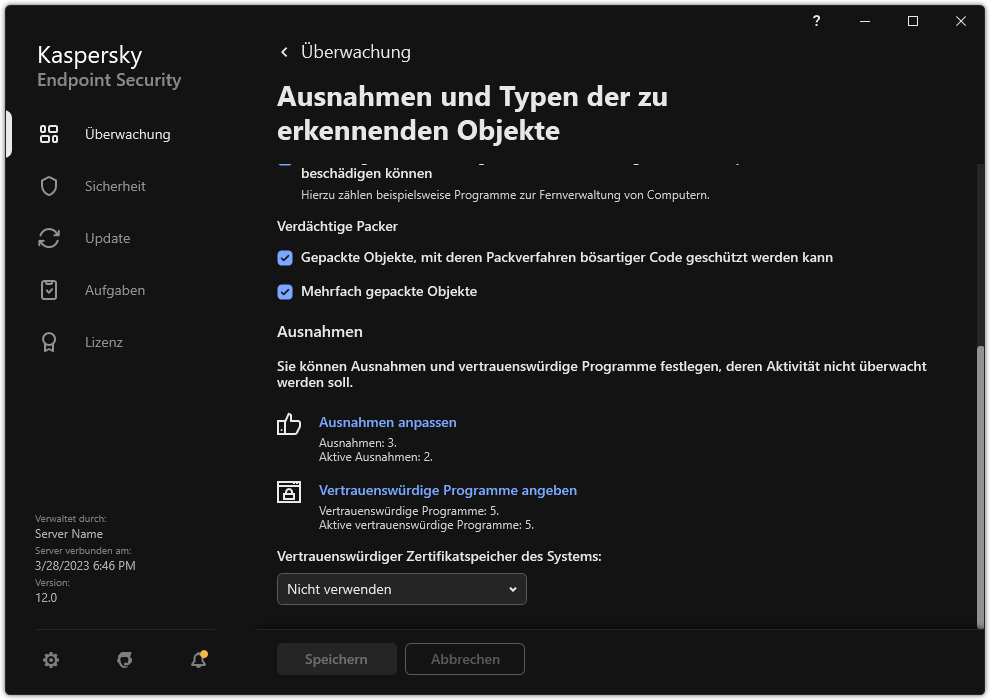Click the support icon next to the gear
This screenshot has width=990, height=700.
pos(124,660)
